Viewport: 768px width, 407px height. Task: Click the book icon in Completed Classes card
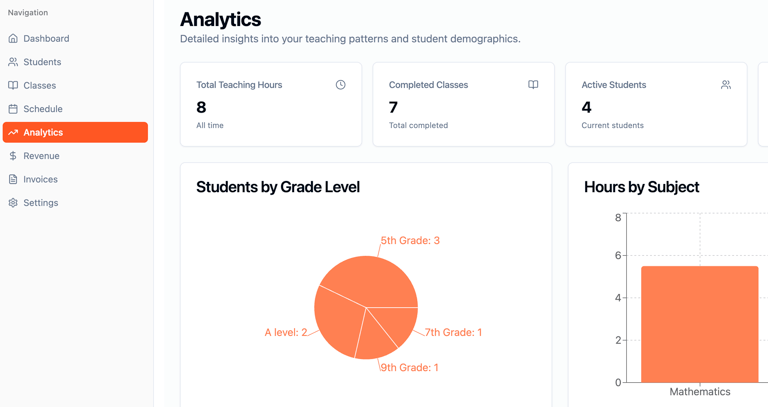(533, 85)
